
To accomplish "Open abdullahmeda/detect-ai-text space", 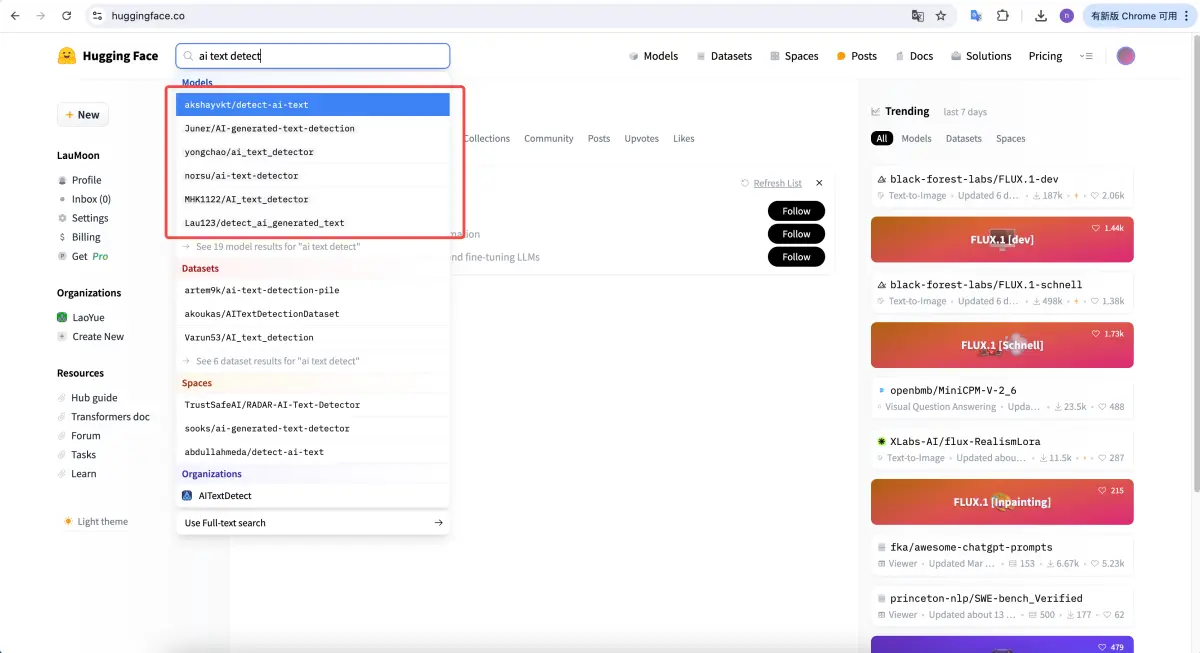I will coord(313,452).
